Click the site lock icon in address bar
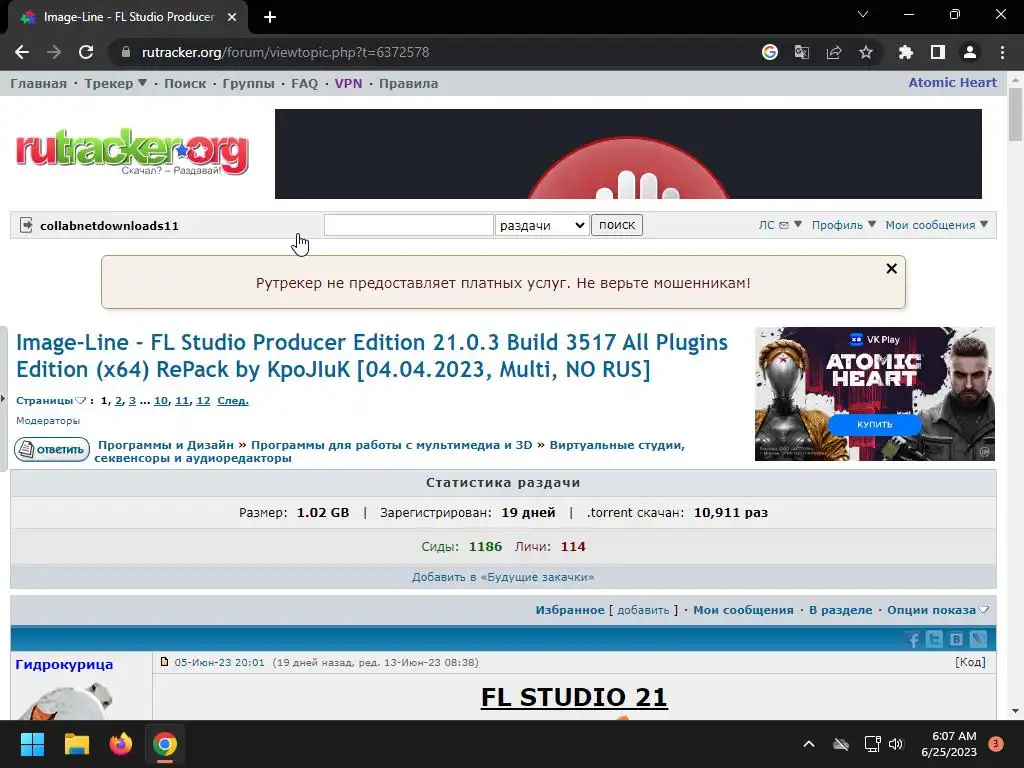The image size is (1024, 768). coord(126,52)
